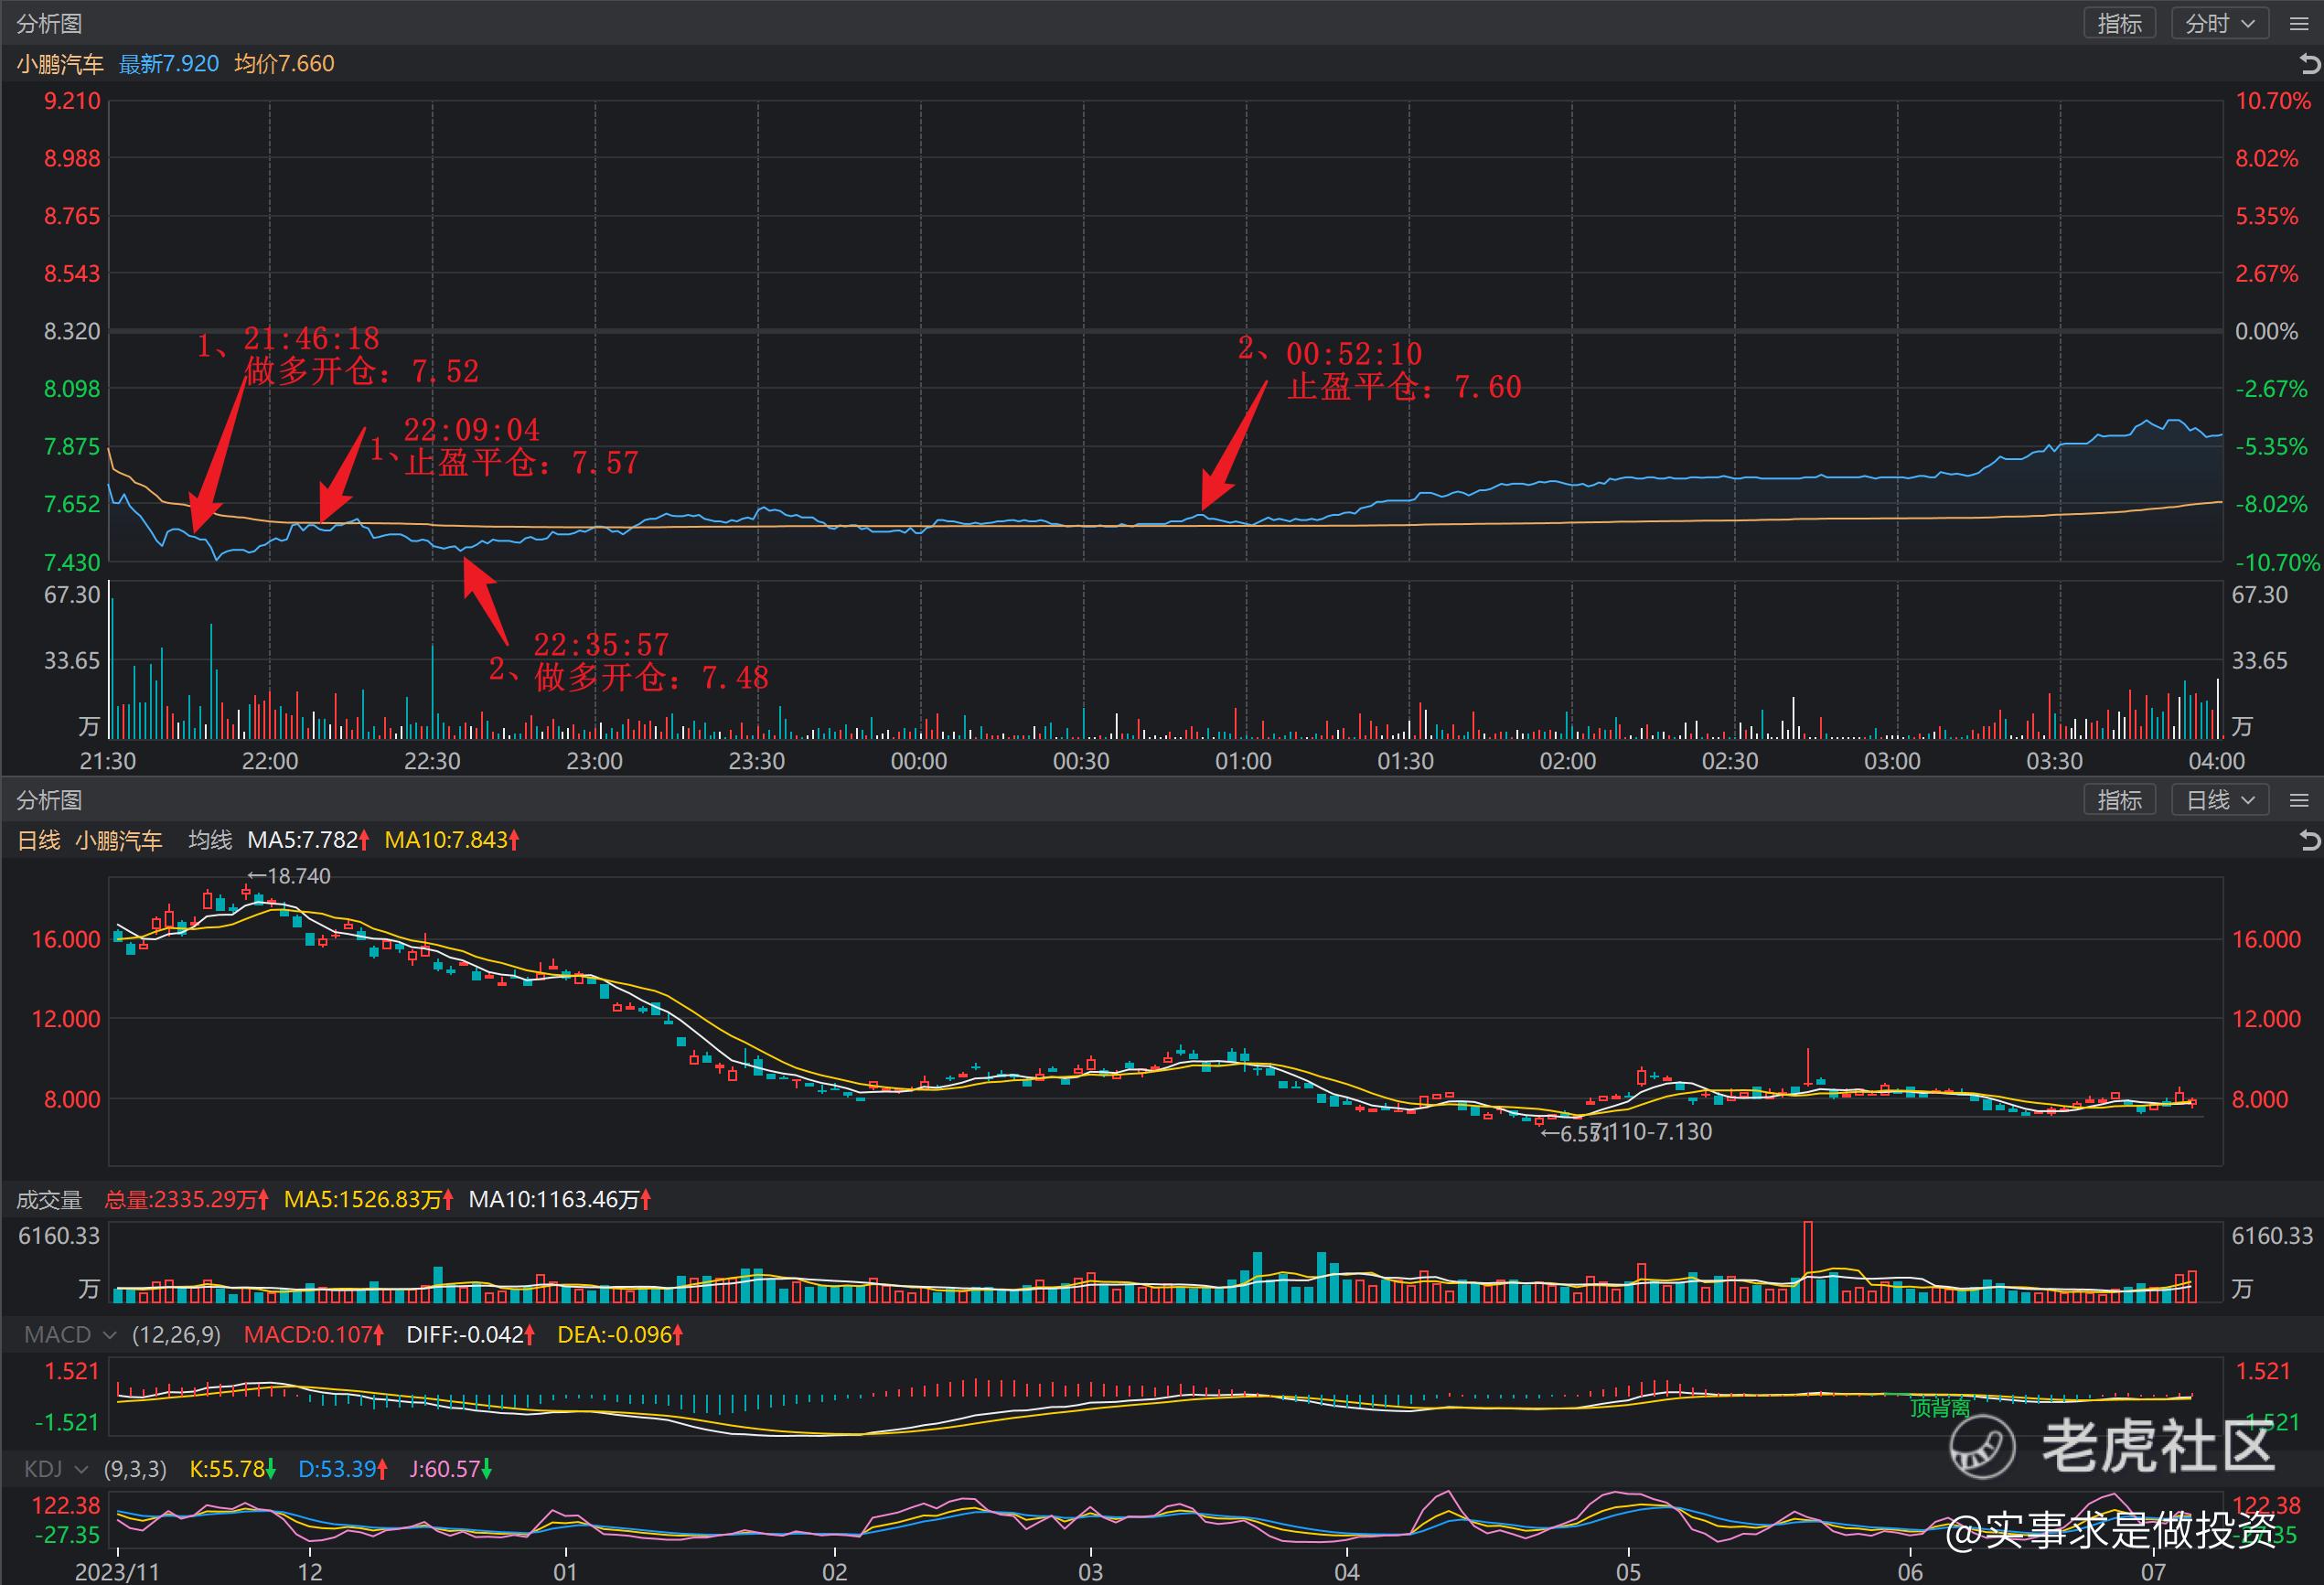Click restore arrow icon in intraday chart
The image size is (2324, 1585).
click(x=2309, y=64)
